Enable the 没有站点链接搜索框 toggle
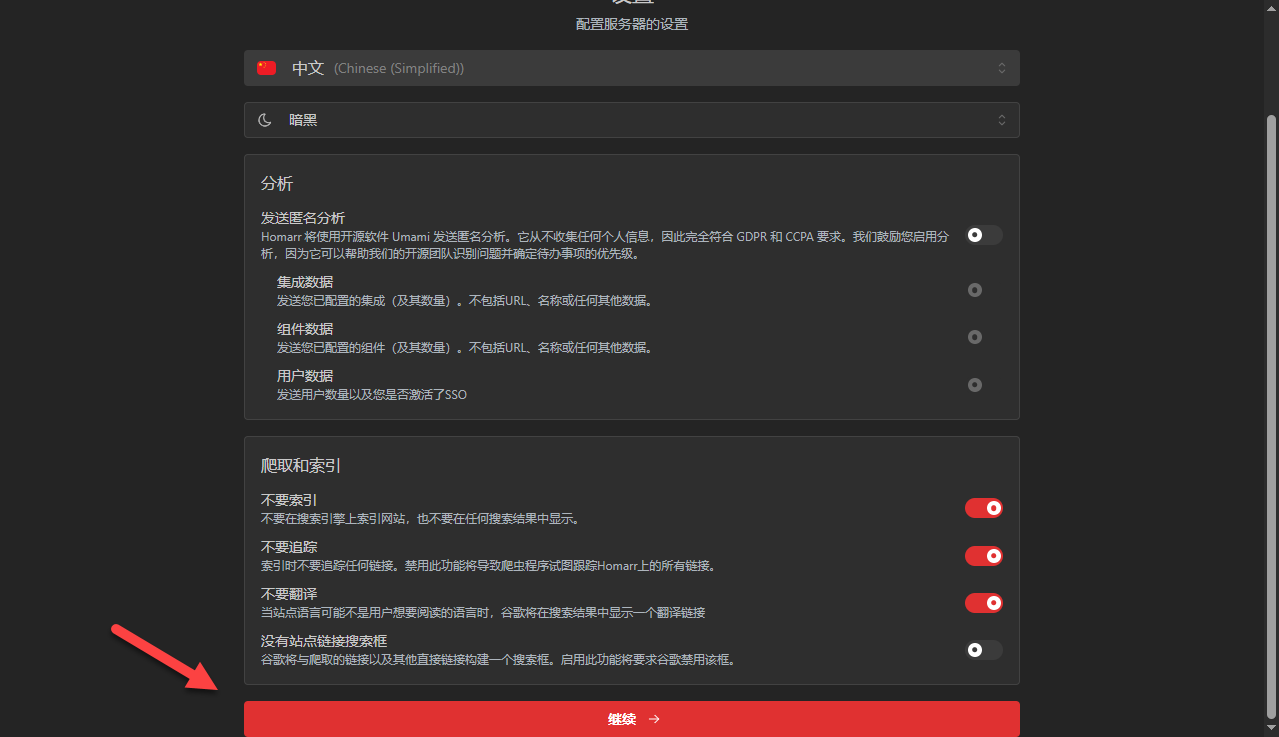 pyautogui.click(x=982, y=649)
